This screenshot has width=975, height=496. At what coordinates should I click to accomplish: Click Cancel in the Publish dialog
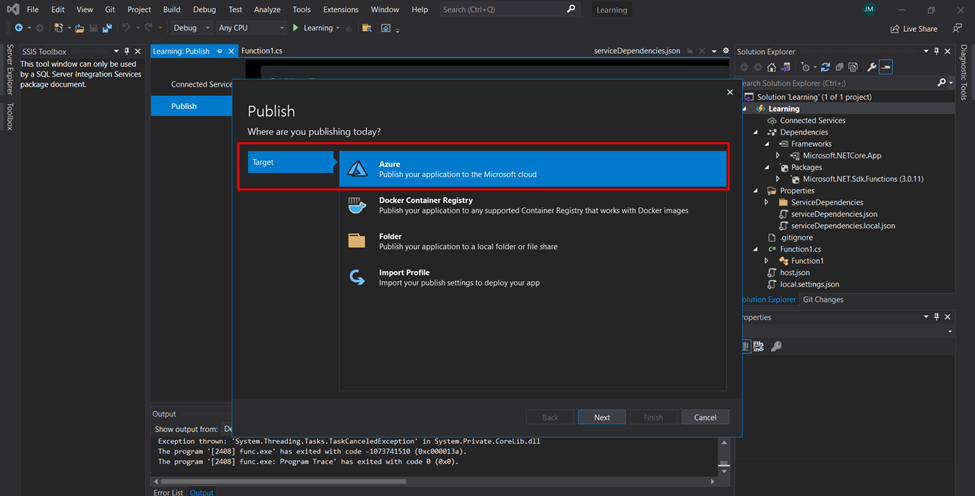[x=705, y=417]
